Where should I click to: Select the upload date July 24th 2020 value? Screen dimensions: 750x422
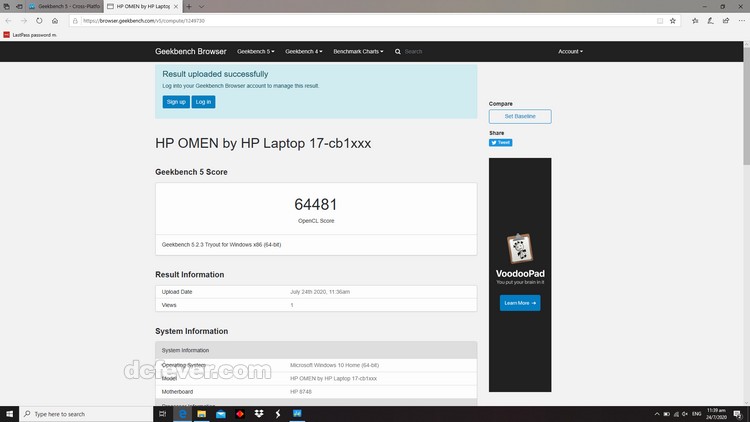[320, 292]
